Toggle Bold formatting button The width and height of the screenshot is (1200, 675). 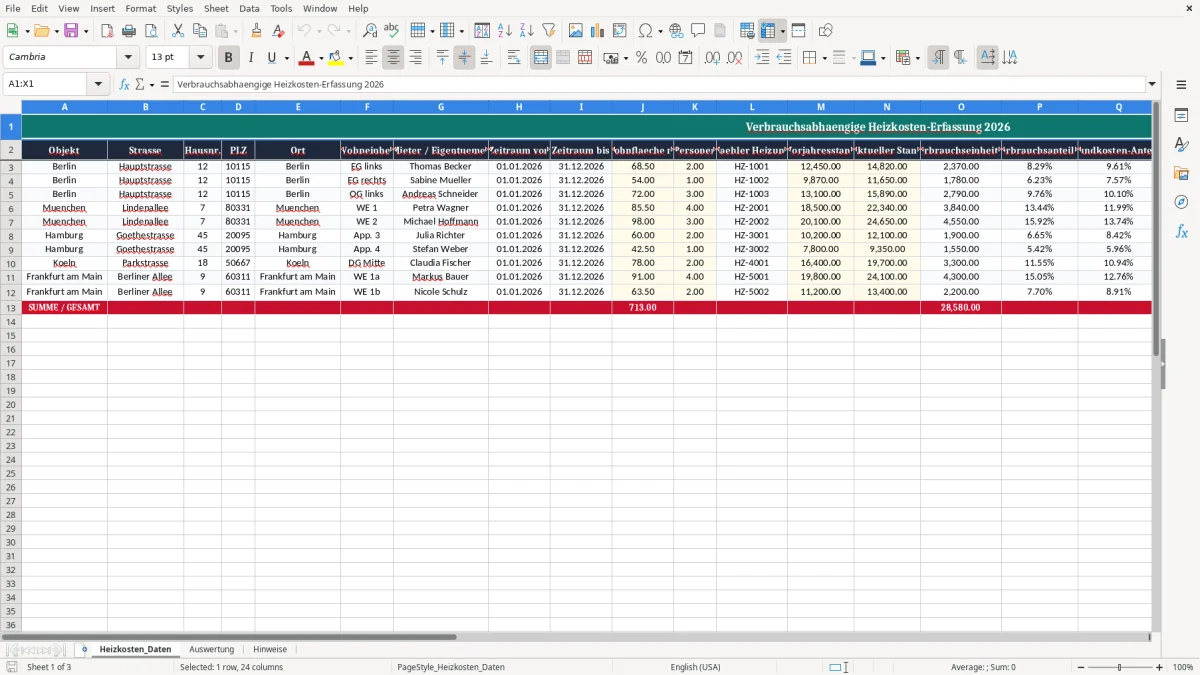click(228, 58)
